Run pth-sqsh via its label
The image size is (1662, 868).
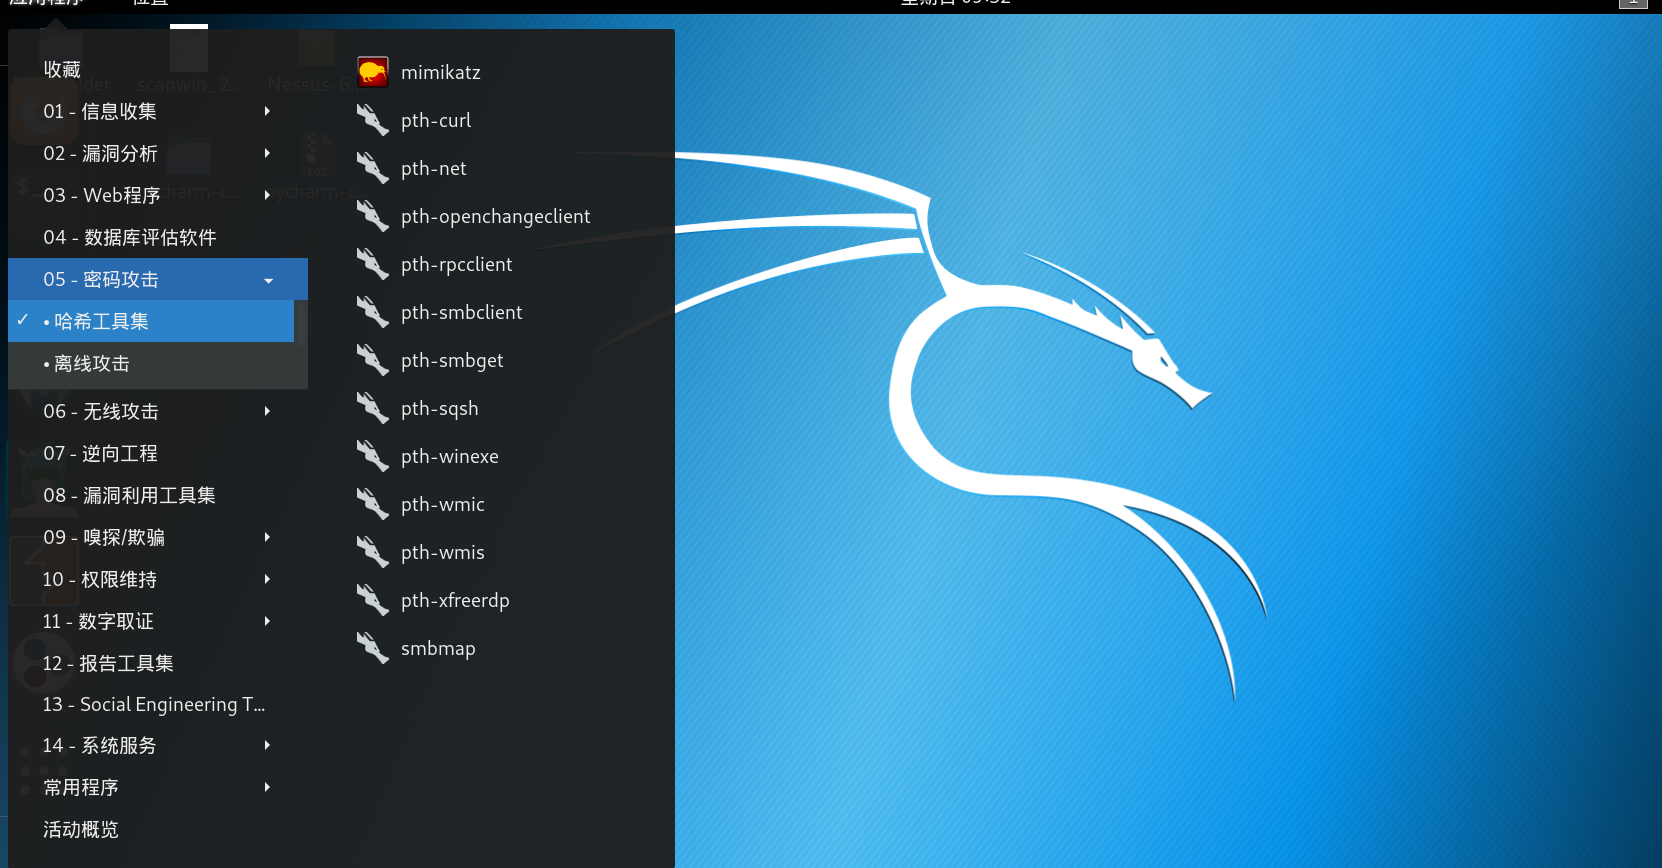click(440, 408)
